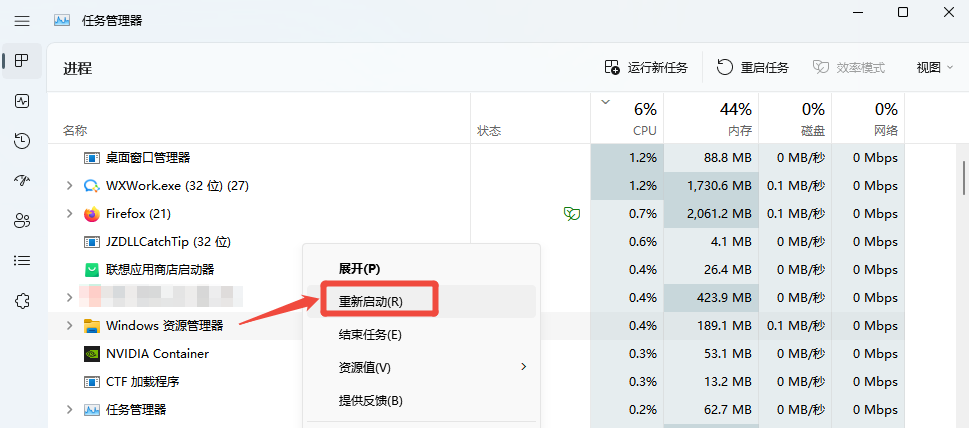Select the Processes page sidebar icon
The image size is (969, 428).
pos(22,61)
